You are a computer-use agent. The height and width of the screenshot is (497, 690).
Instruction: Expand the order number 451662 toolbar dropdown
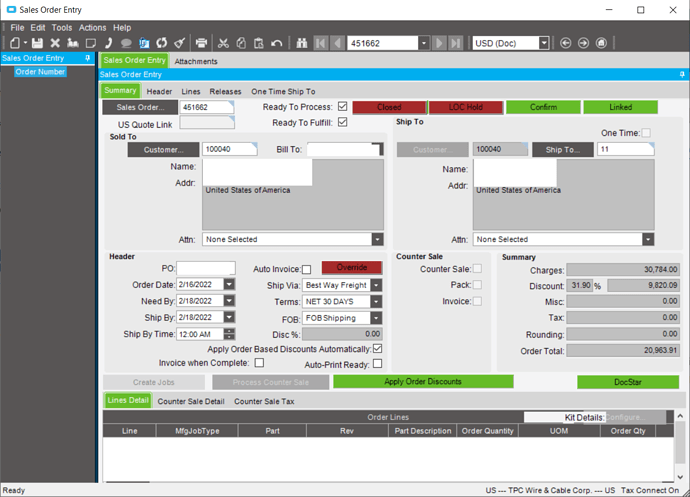point(424,43)
